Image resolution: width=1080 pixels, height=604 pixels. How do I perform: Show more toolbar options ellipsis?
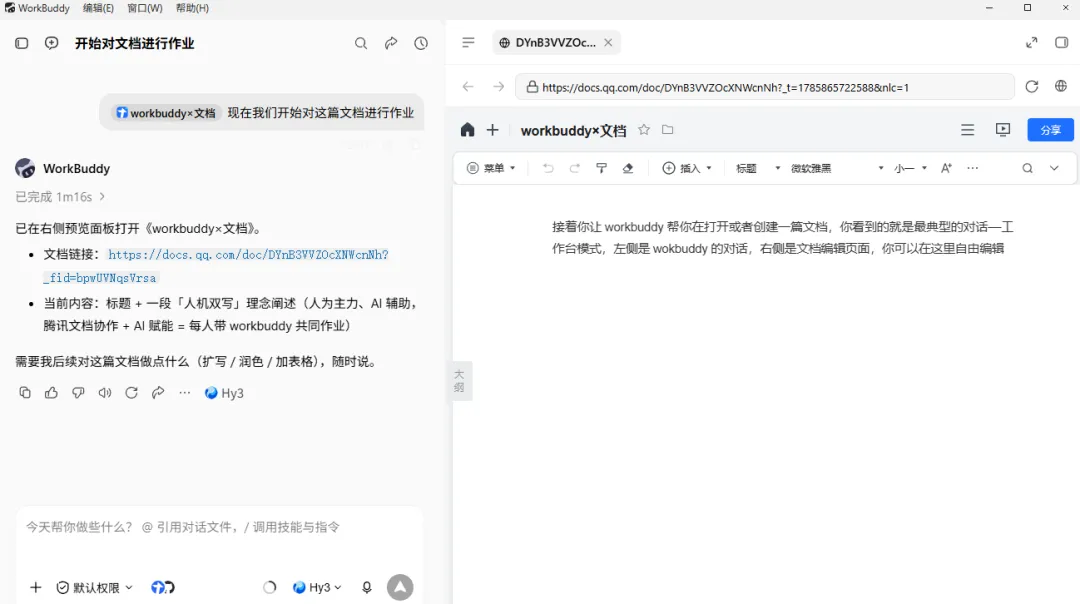tap(973, 168)
